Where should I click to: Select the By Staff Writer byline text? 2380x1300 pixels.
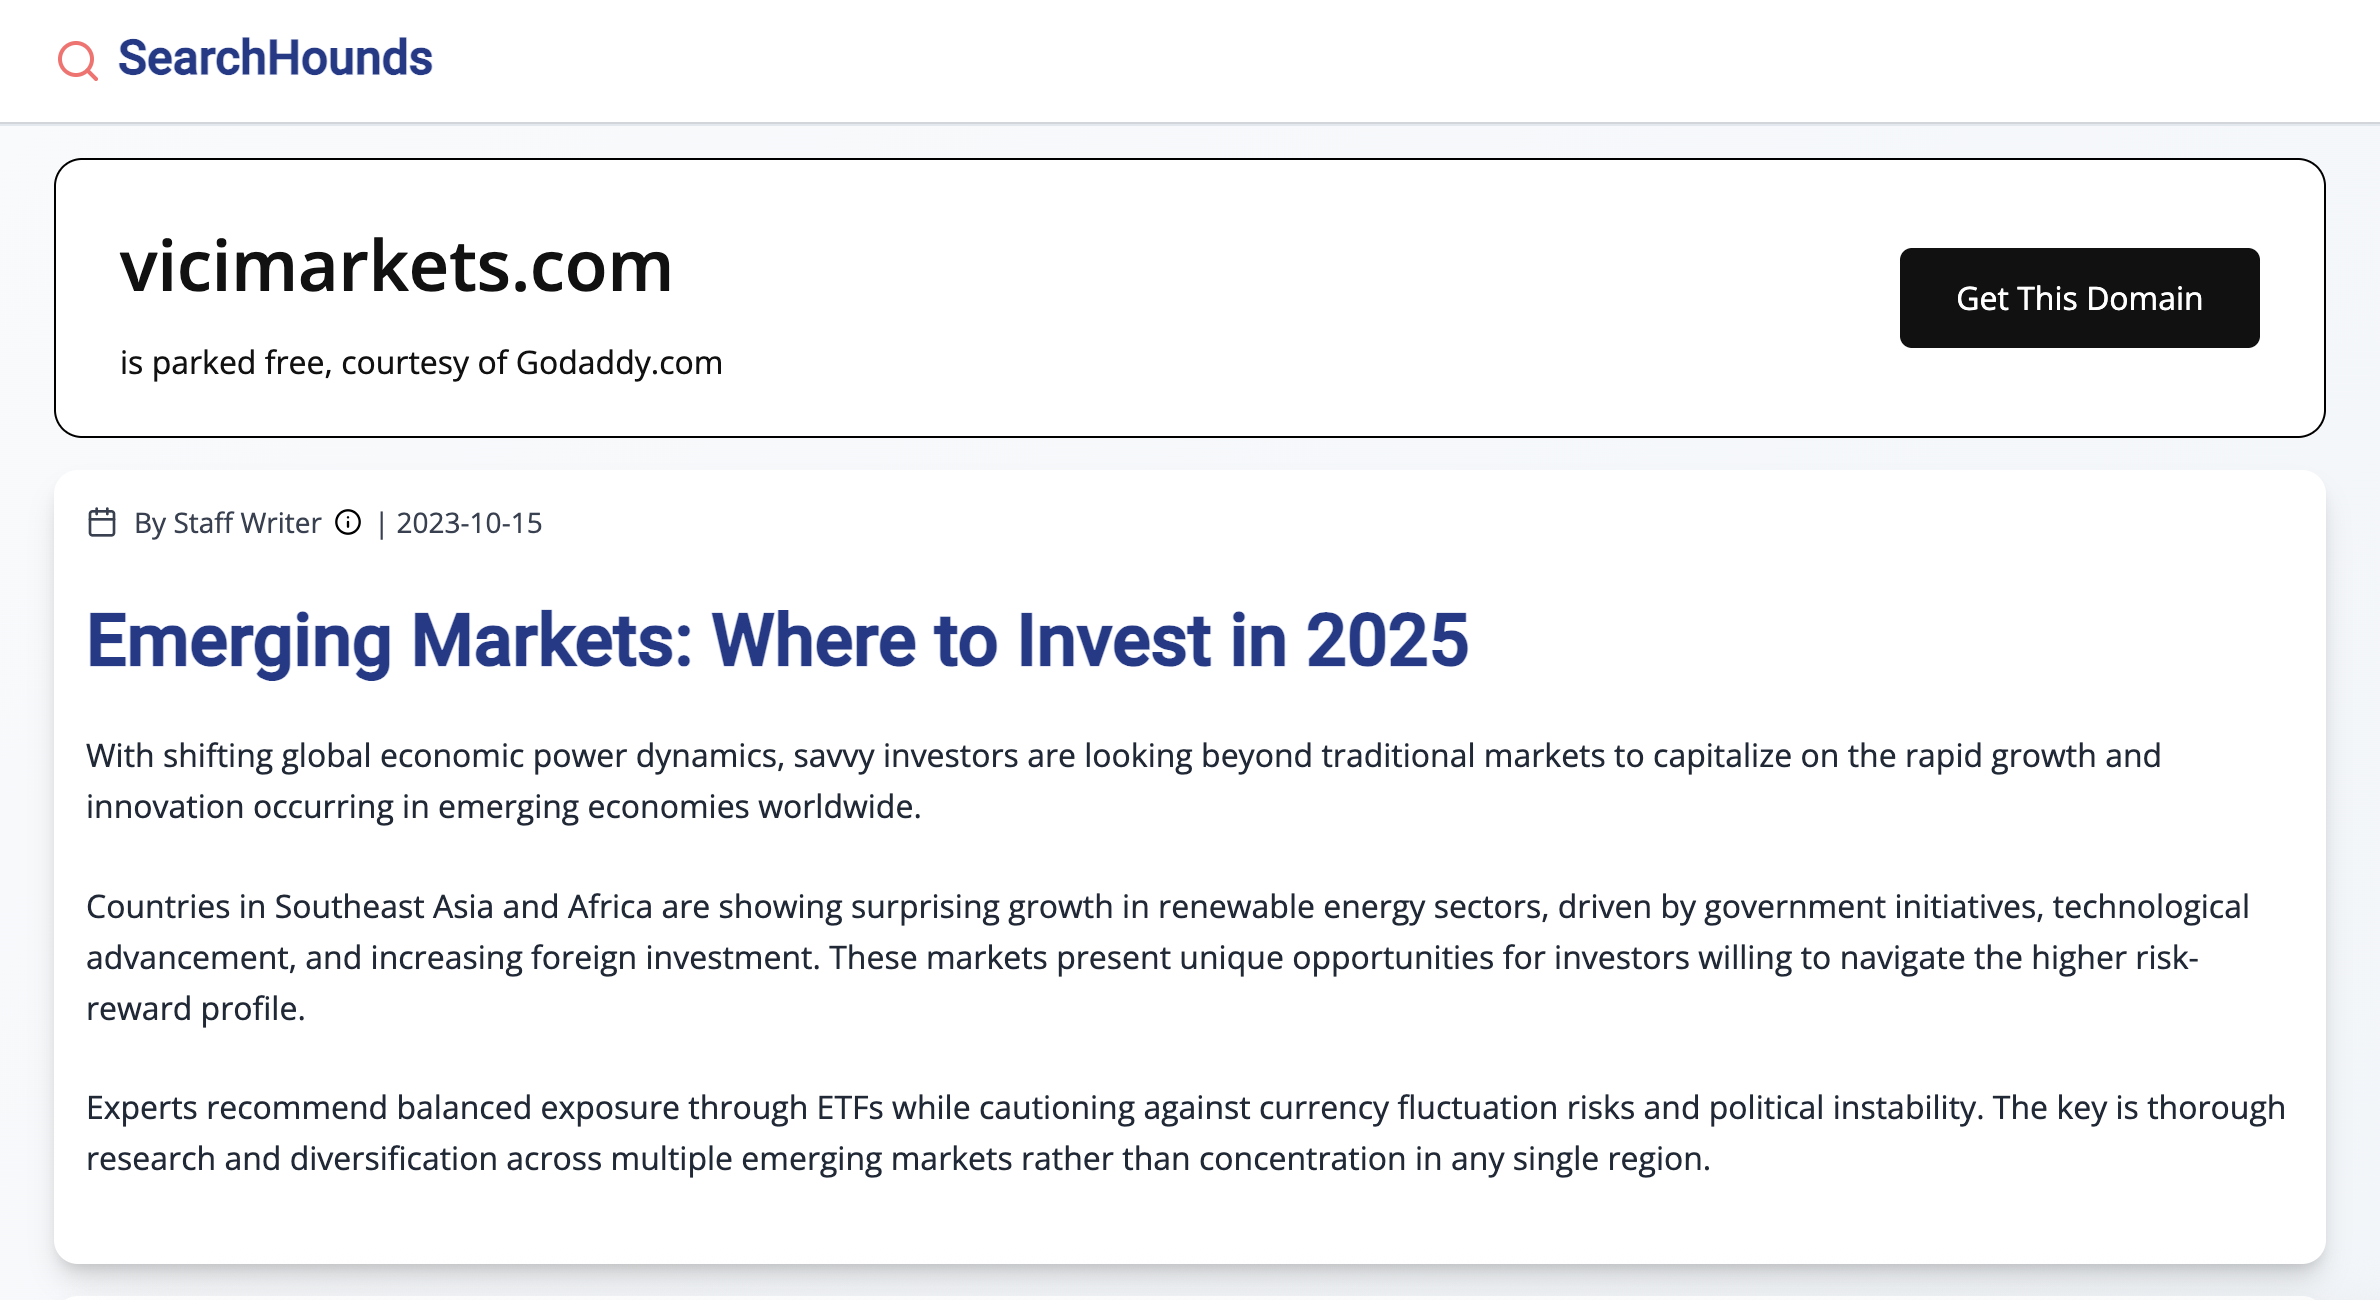click(227, 523)
